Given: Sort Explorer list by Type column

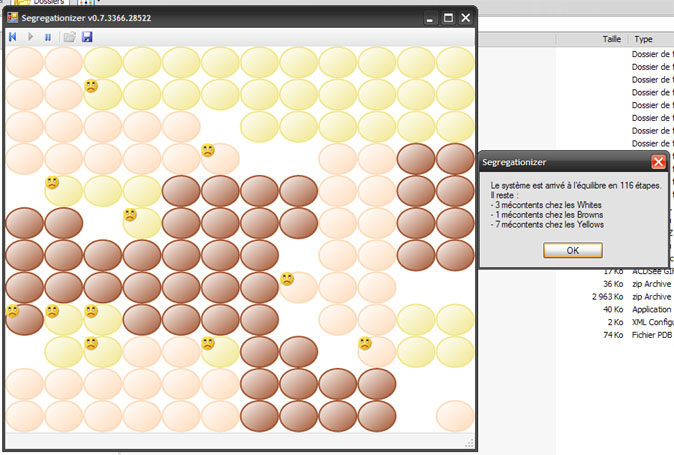Looking at the screenshot, I should [x=651, y=39].
